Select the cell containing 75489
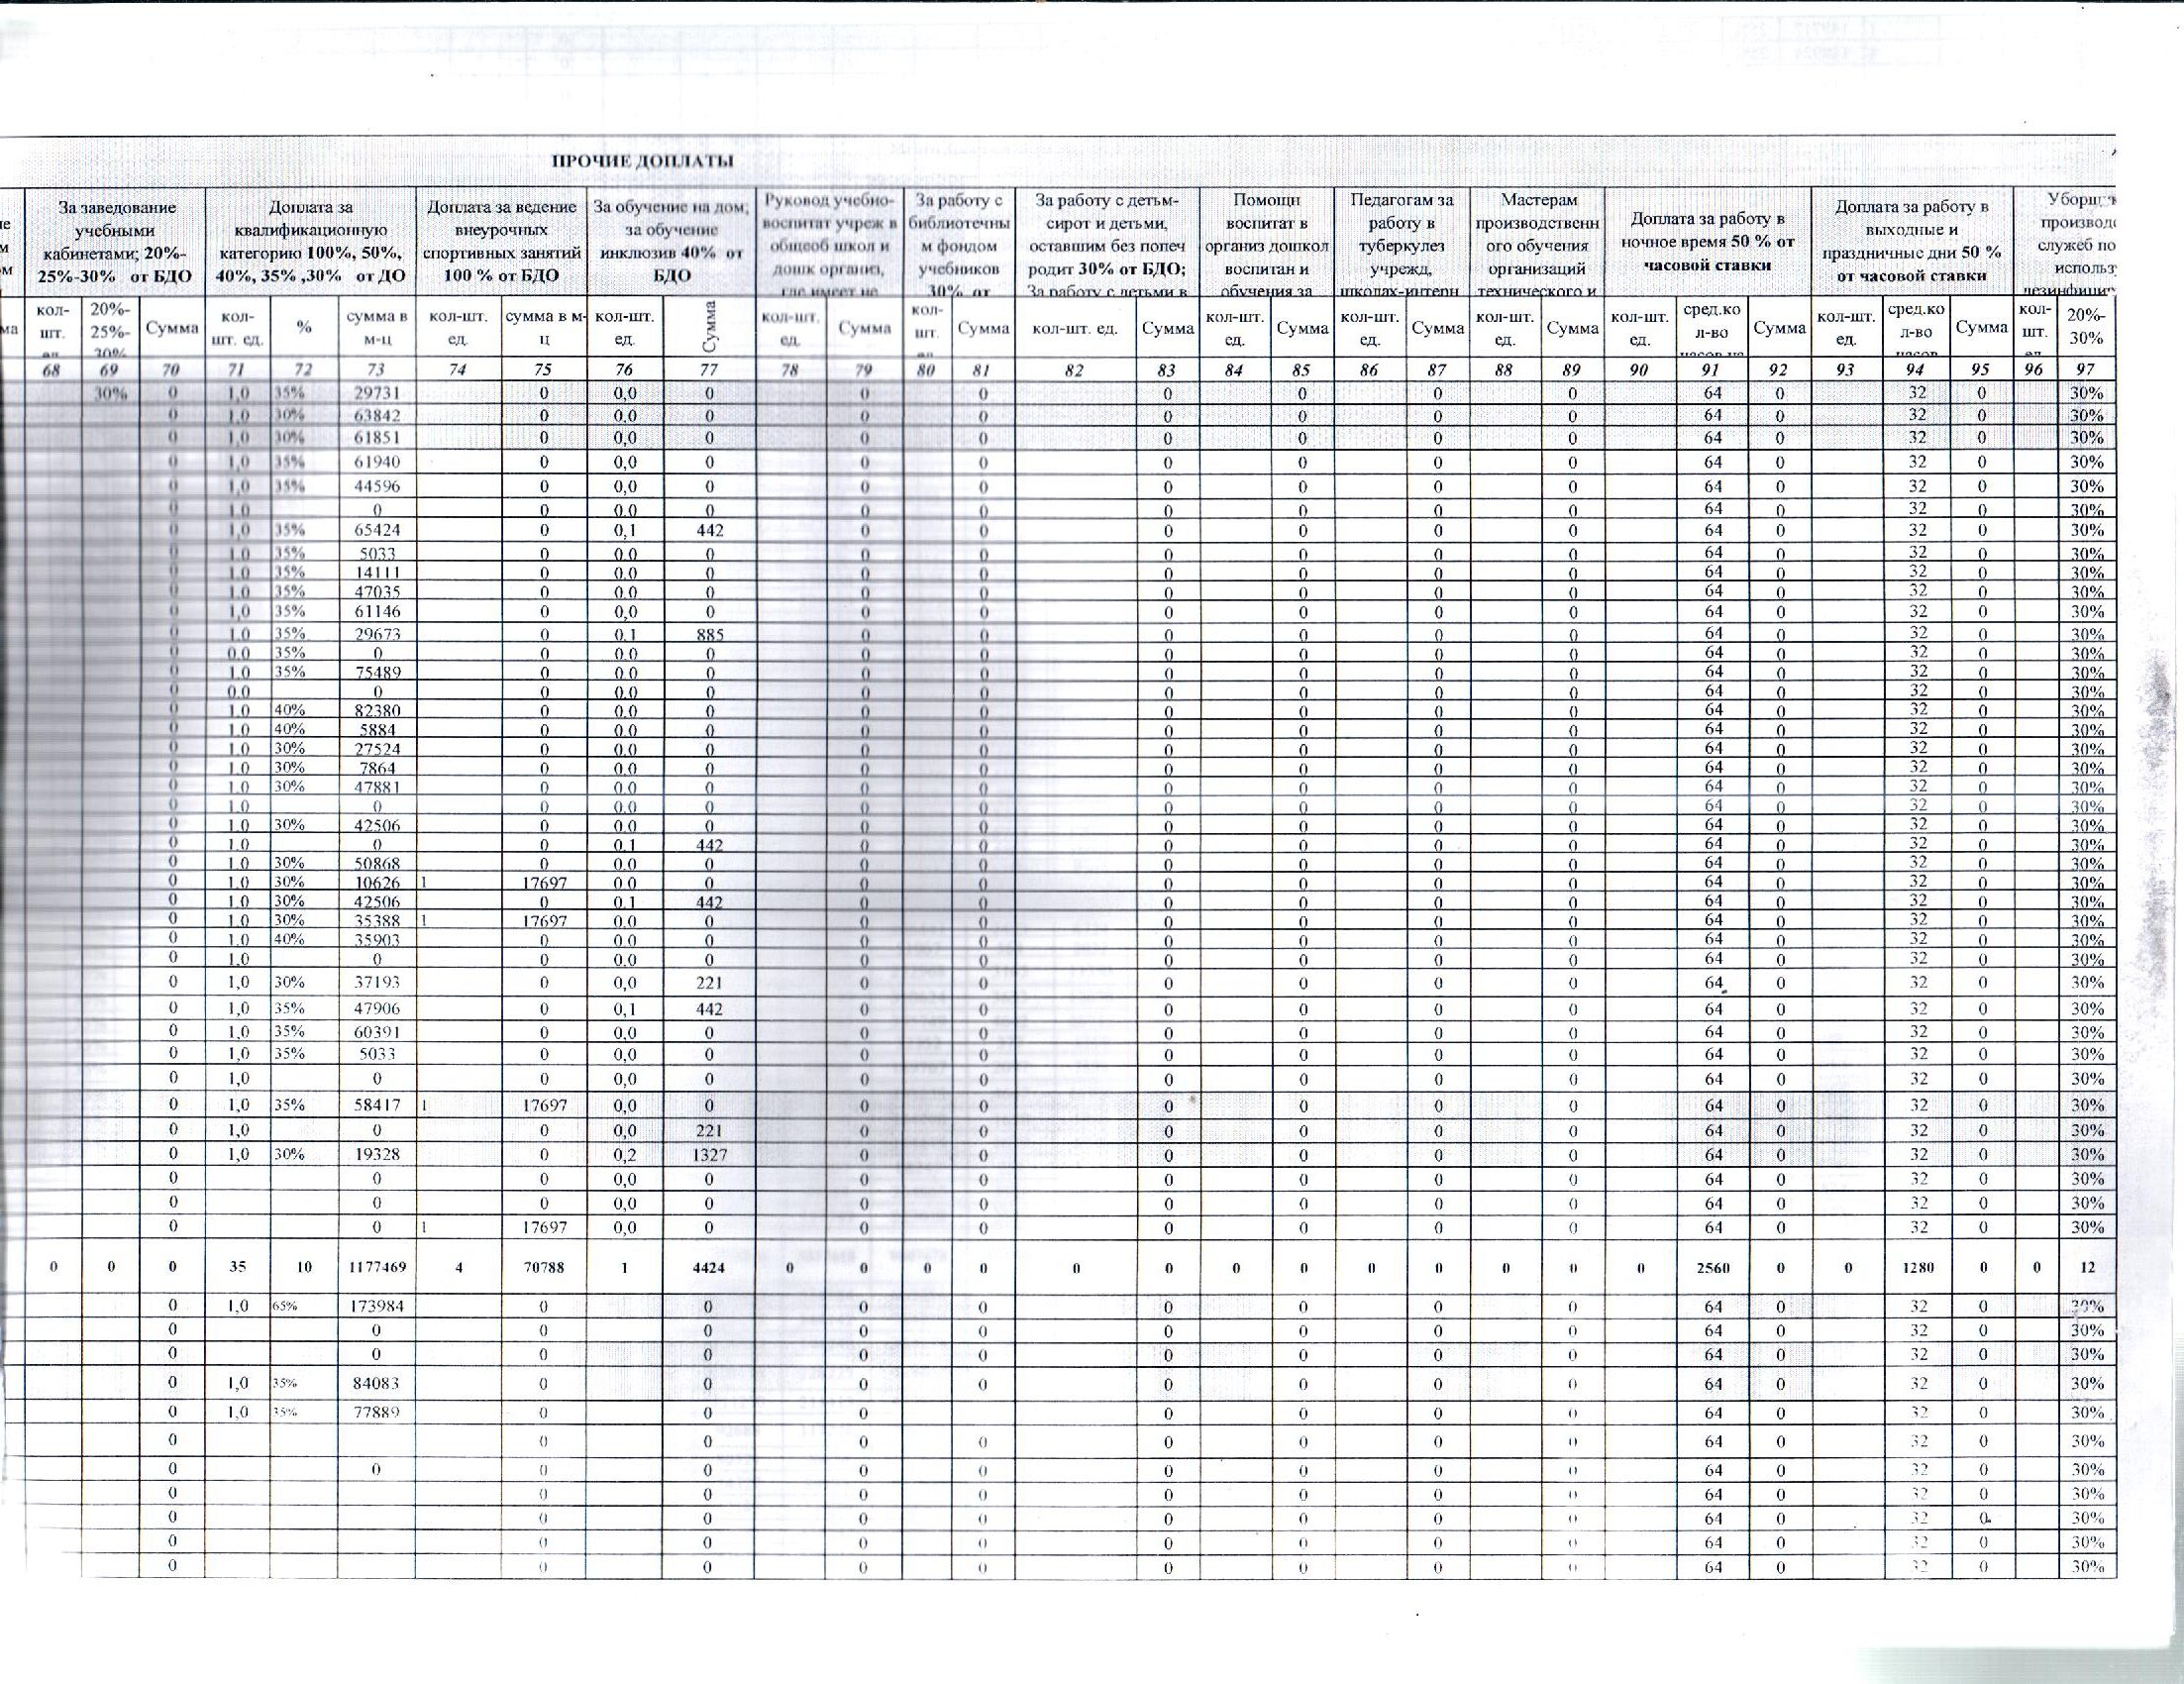The width and height of the screenshot is (2184, 1684). pyautogui.click(x=379, y=673)
